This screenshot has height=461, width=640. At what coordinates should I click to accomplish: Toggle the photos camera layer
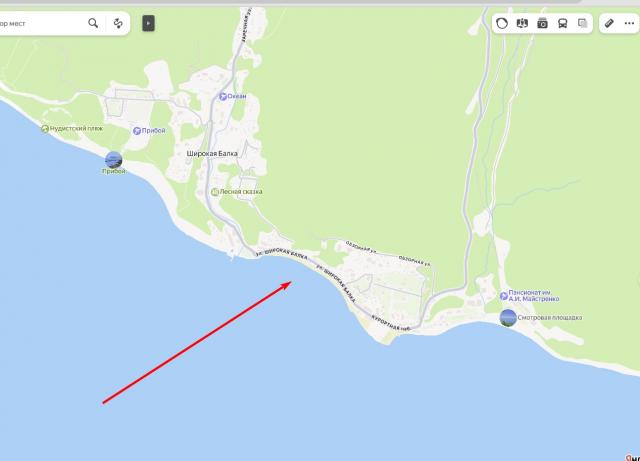coord(542,23)
